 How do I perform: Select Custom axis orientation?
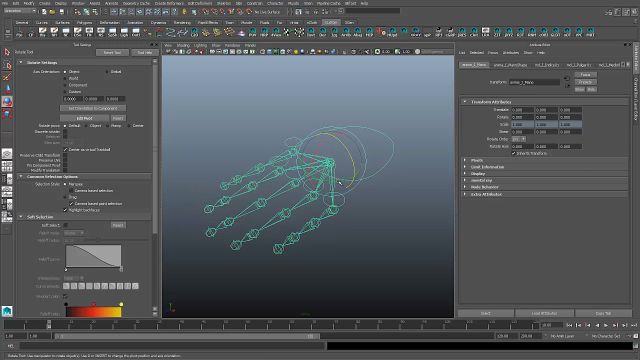65,92
